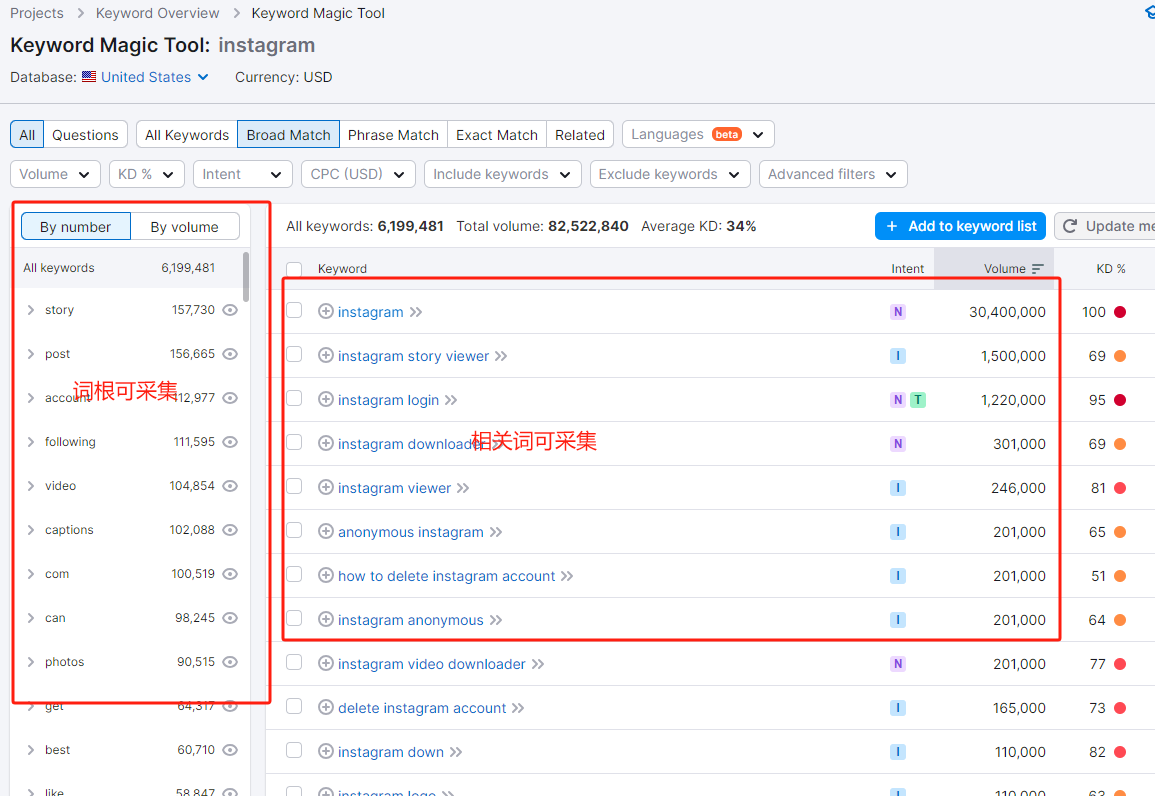Viewport: 1155px width, 796px height.
Task: Tick the checkbox for instagram downloader
Action: pyautogui.click(x=294, y=443)
